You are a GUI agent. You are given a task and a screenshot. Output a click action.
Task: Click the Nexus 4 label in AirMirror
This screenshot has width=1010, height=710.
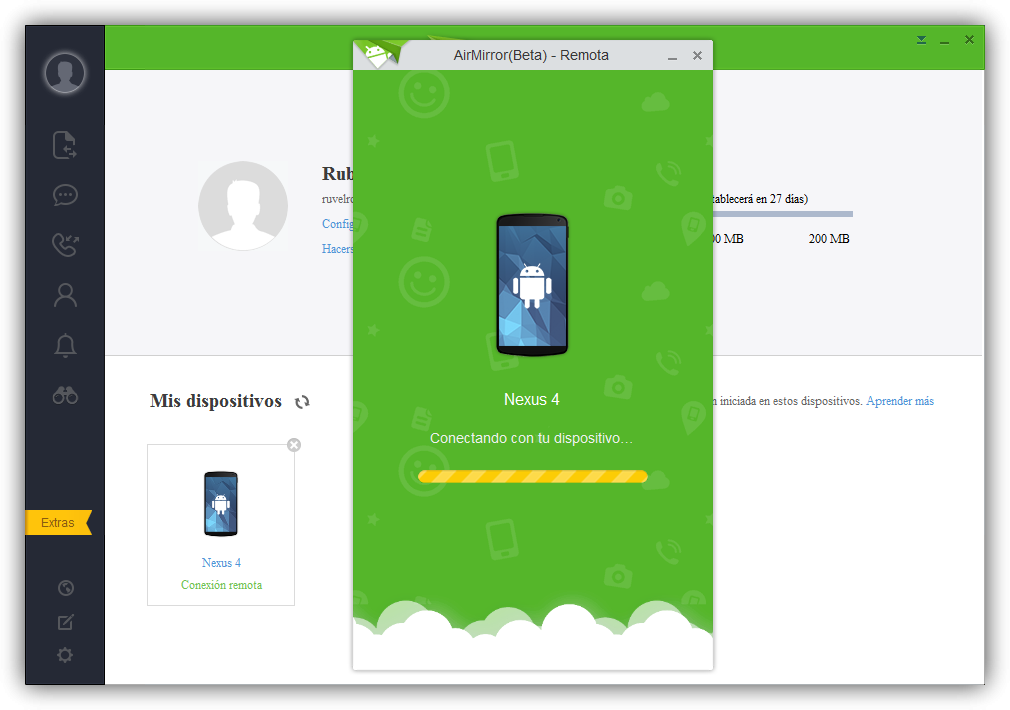click(x=531, y=399)
